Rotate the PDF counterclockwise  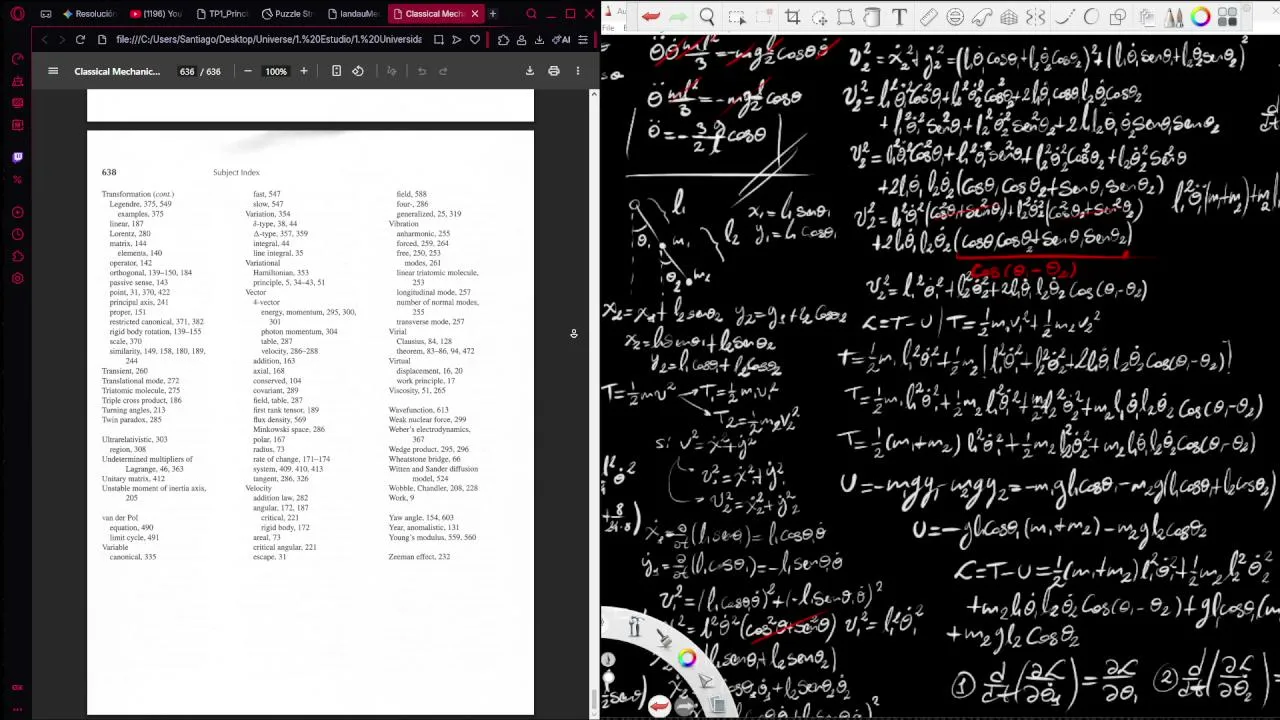coord(358,71)
